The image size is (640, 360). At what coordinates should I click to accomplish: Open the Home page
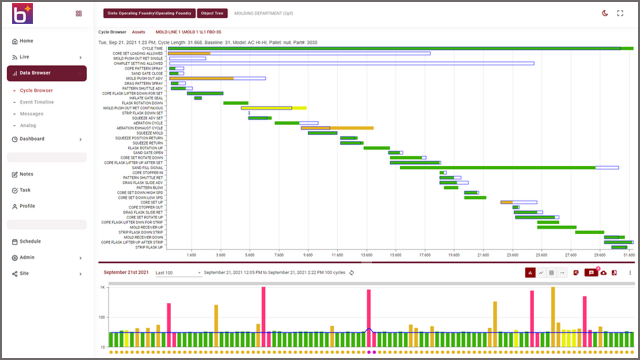26,41
